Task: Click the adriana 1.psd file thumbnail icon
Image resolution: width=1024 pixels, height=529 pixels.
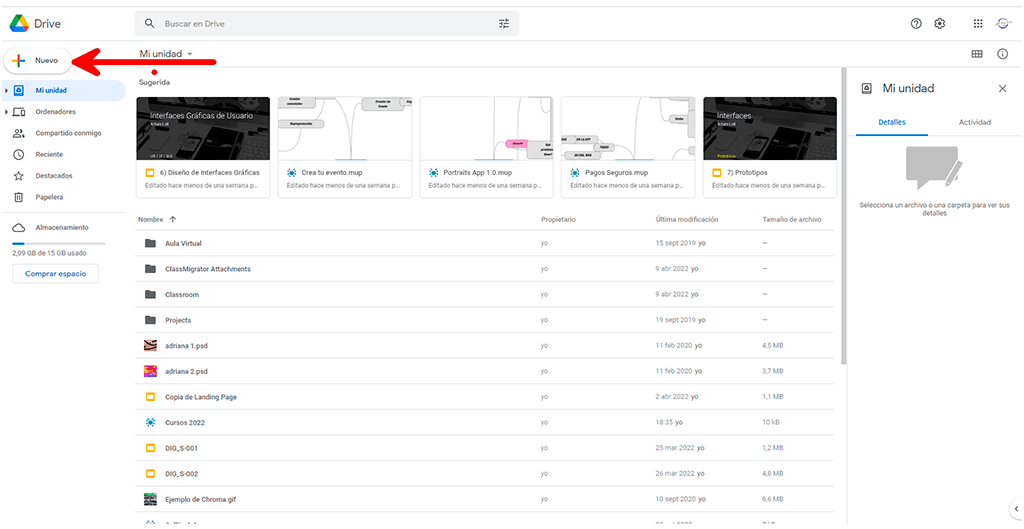Action: click(150, 345)
